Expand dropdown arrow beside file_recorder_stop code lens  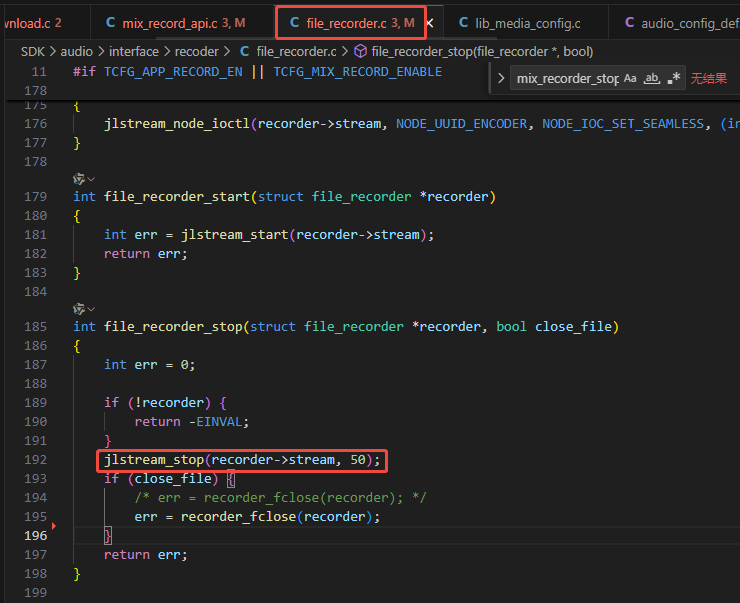(x=91, y=310)
